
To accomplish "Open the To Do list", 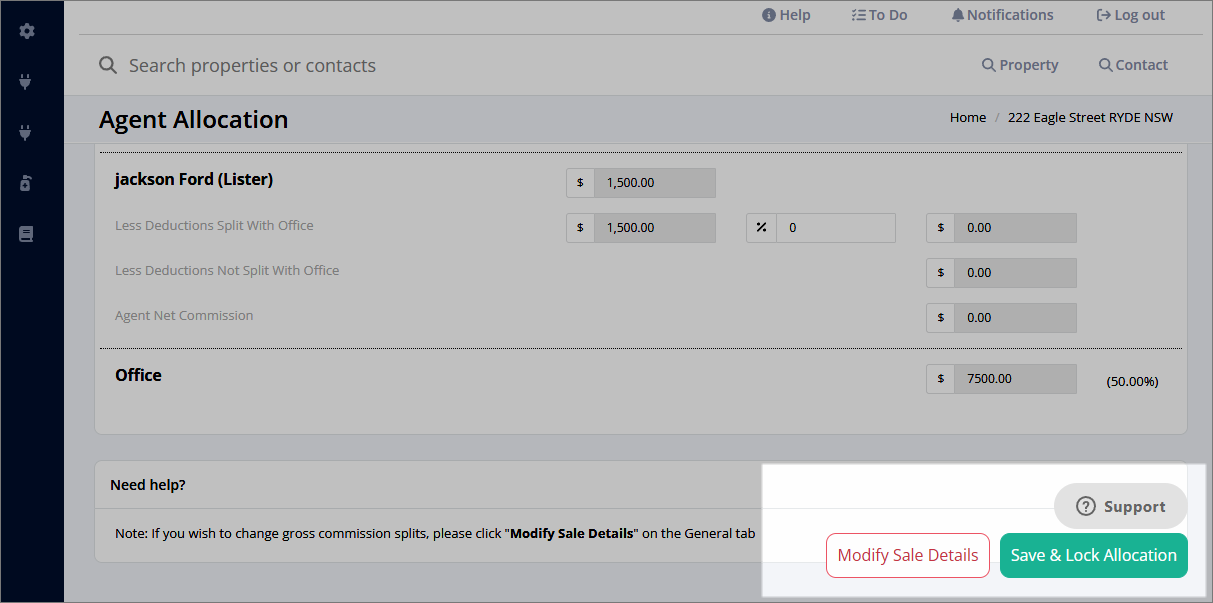I will 879,15.
